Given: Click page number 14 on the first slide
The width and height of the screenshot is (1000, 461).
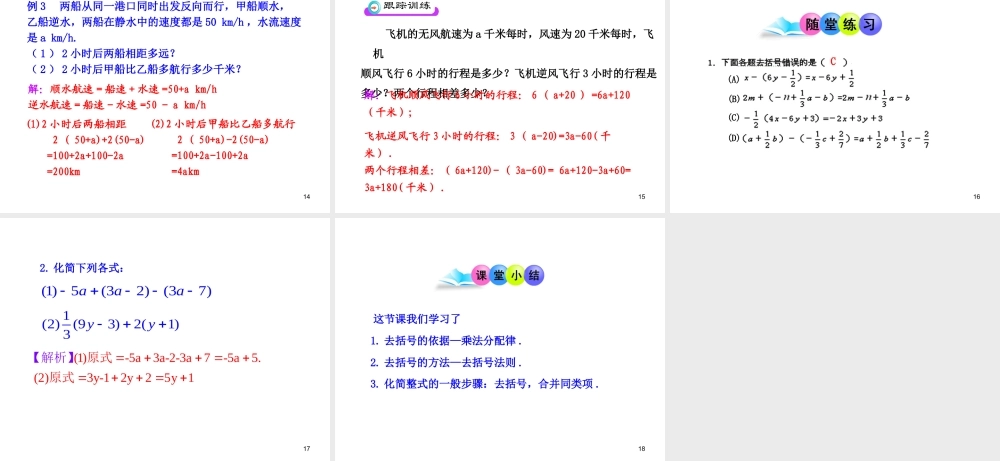Looking at the screenshot, I should coord(307,197).
